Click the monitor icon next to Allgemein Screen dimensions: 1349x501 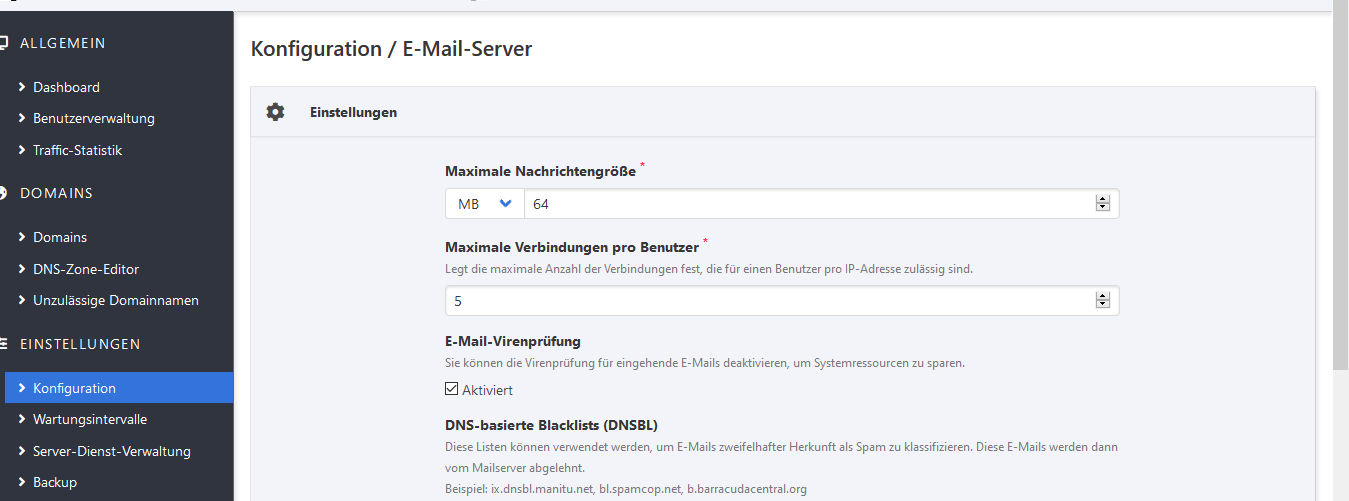(4, 43)
